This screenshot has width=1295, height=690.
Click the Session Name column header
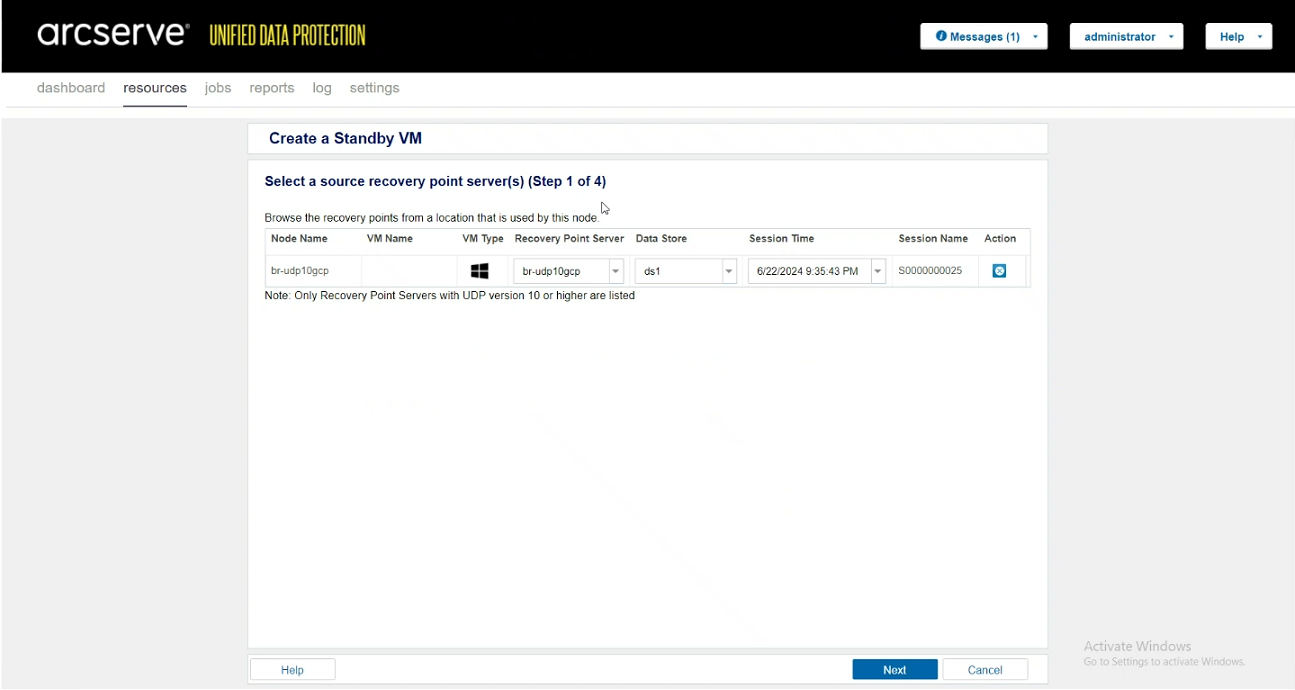[933, 239]
